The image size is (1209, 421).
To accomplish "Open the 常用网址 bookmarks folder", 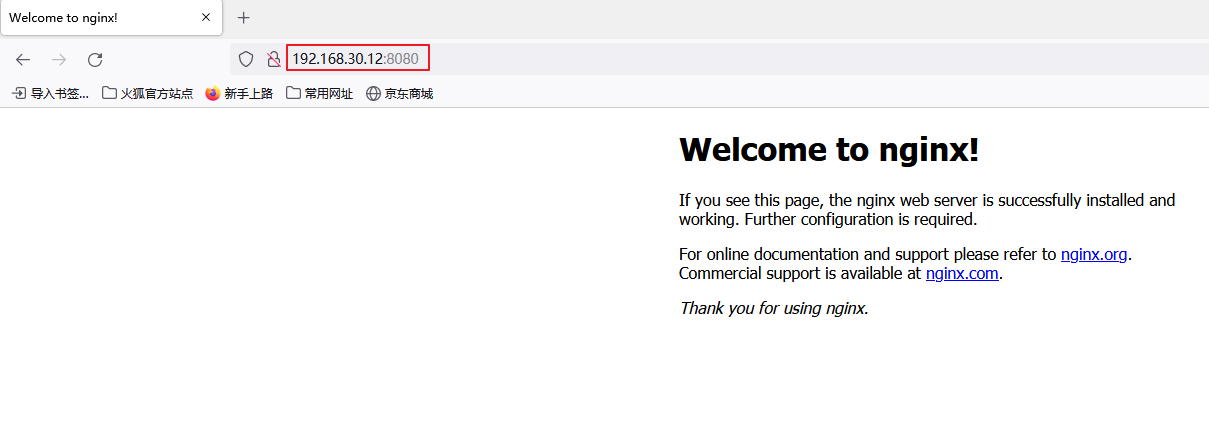I will (x=319, y=93).
